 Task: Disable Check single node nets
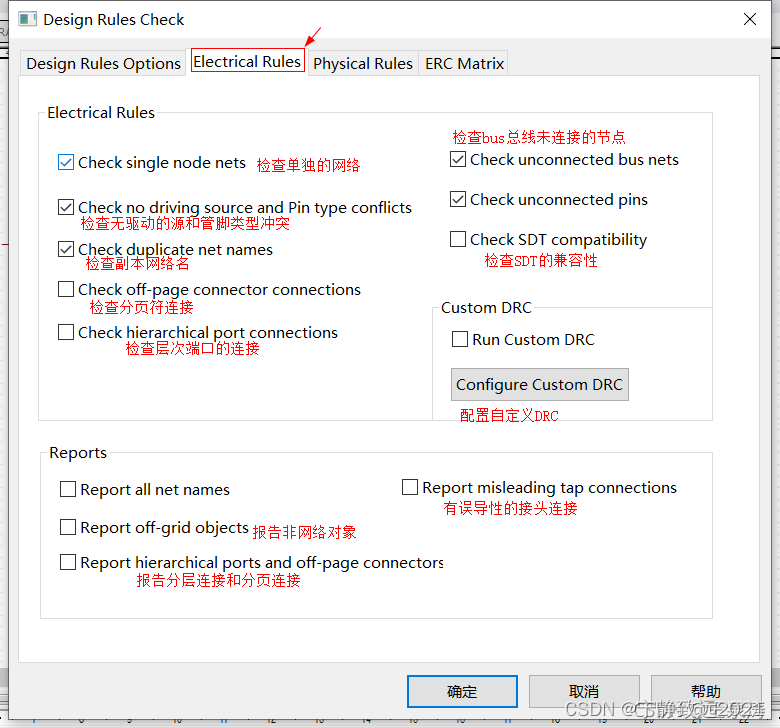[x=66, y=162]
